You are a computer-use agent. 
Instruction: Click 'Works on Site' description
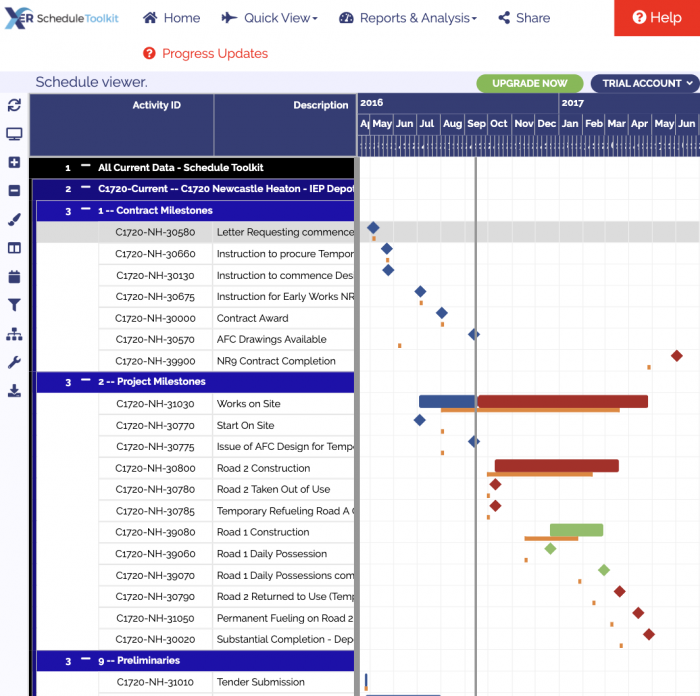coord(249,404)
